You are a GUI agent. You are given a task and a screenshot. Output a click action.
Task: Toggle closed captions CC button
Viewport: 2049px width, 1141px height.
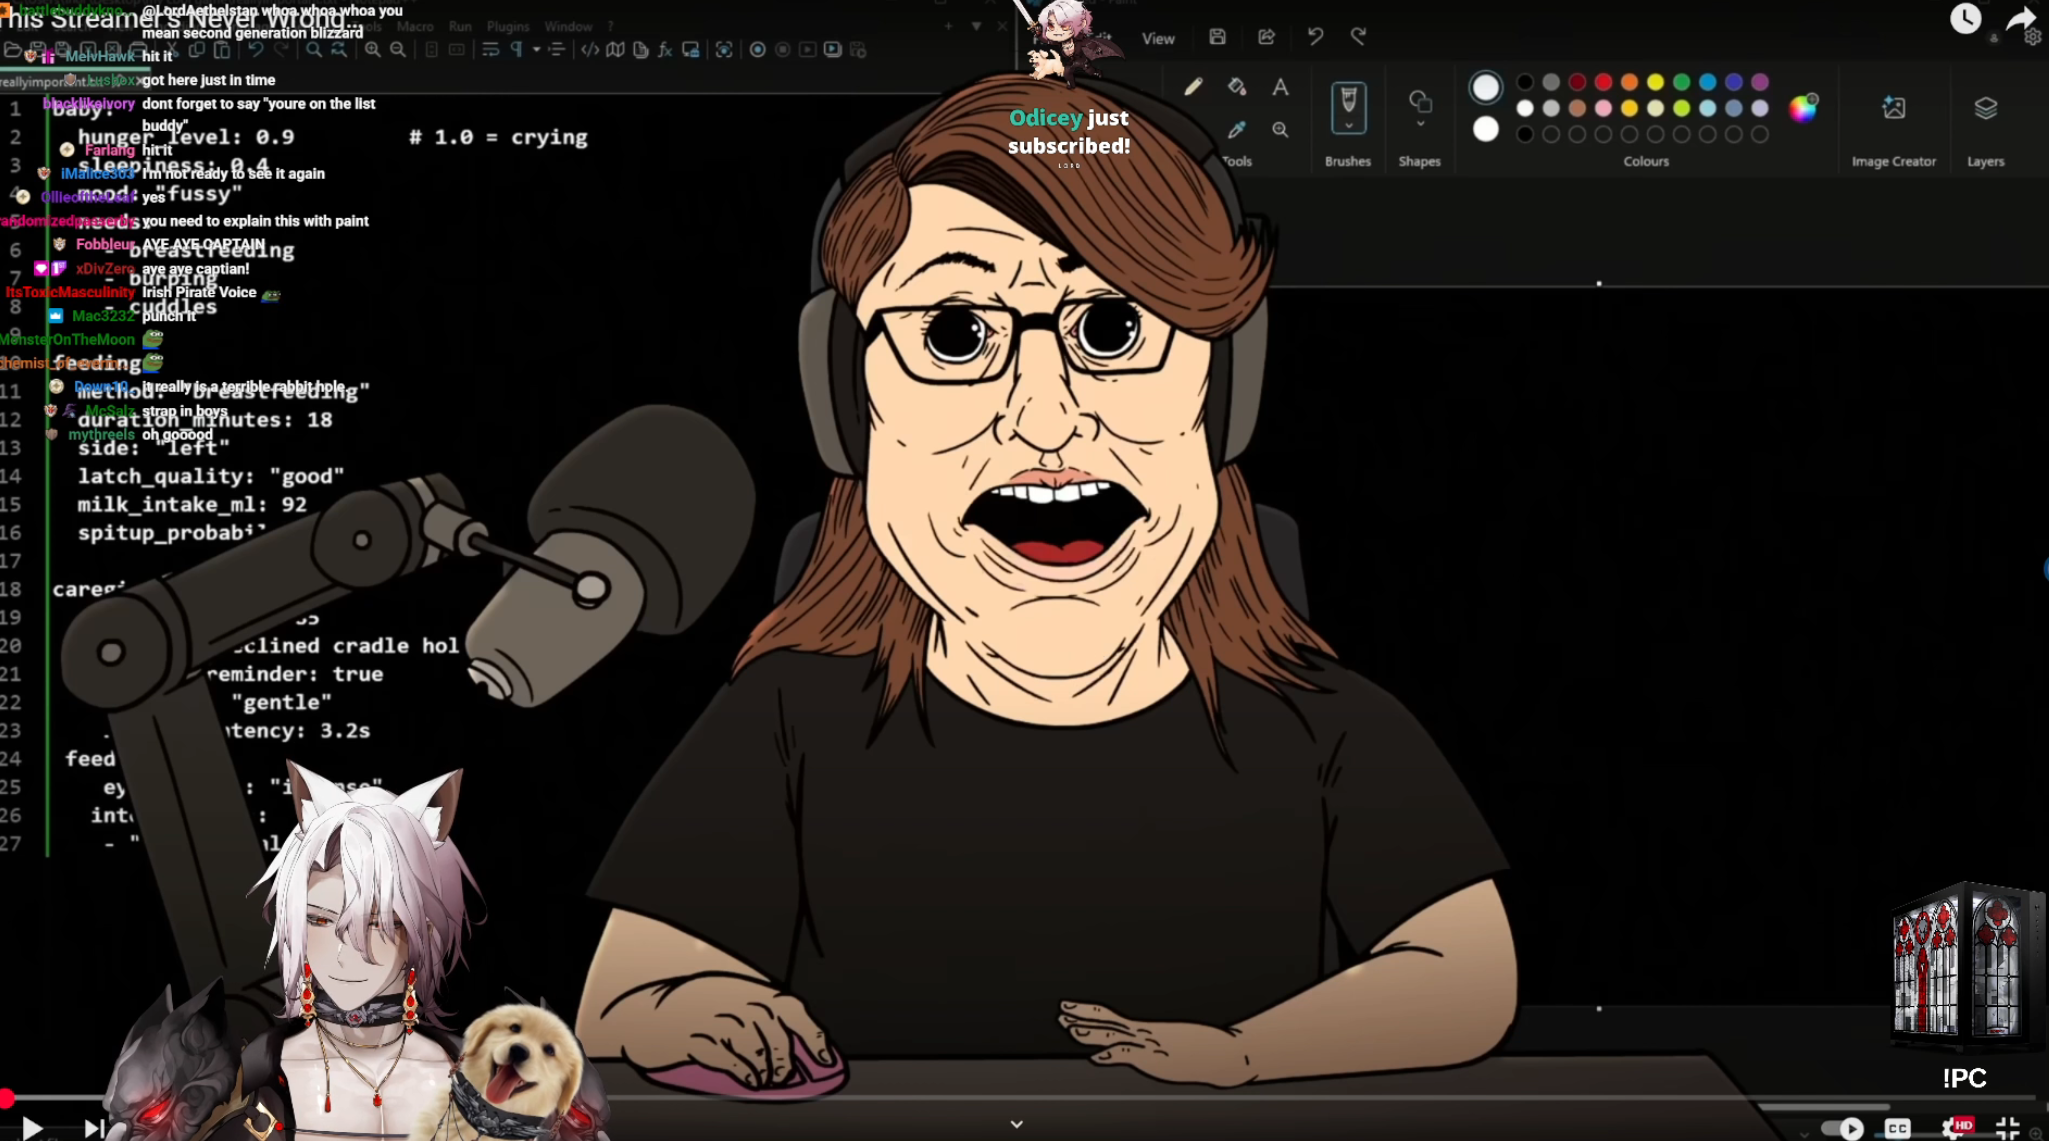tap(1897, 1128)
